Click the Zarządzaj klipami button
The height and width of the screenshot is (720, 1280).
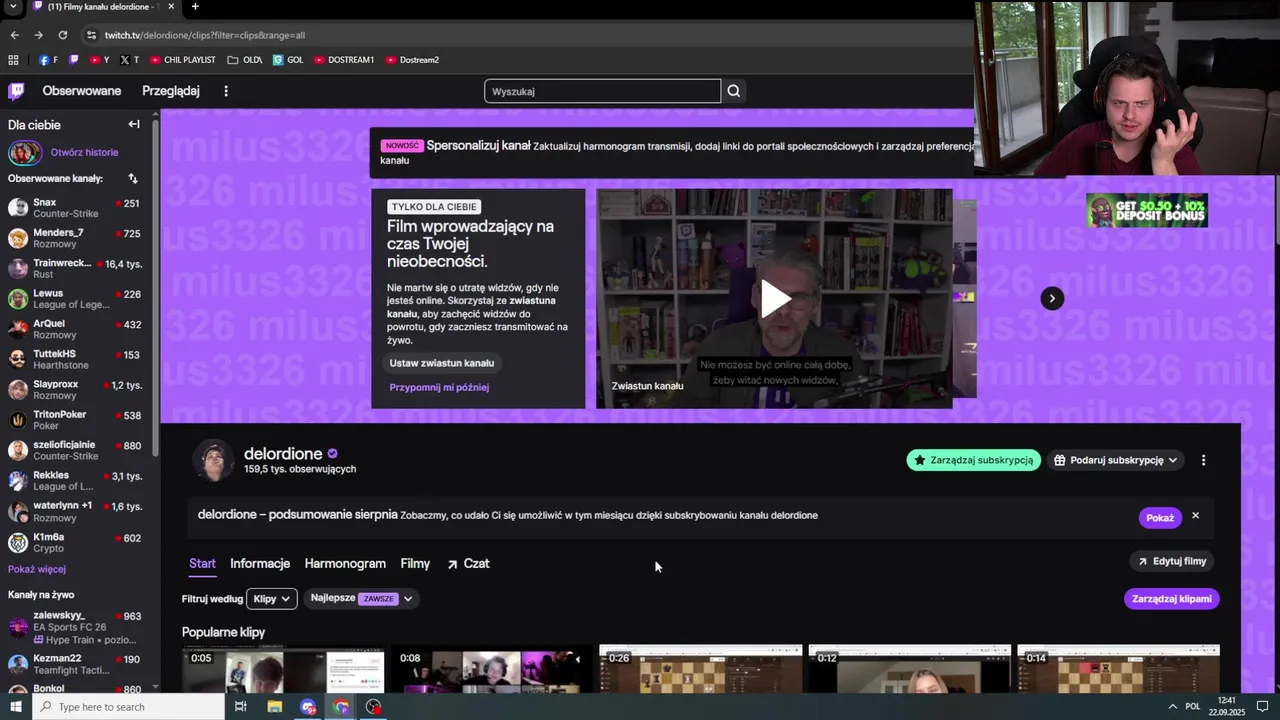(x=1172, y=599)
